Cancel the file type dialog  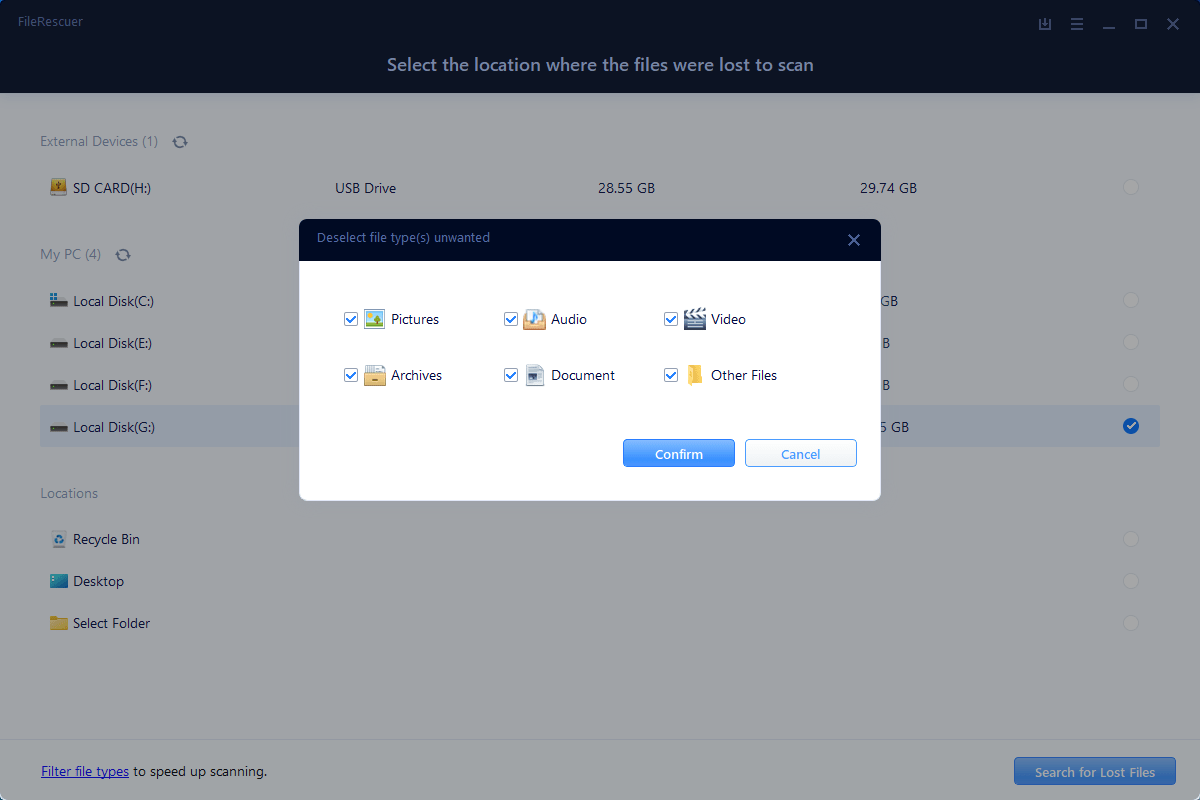click(x=800, y=454)
